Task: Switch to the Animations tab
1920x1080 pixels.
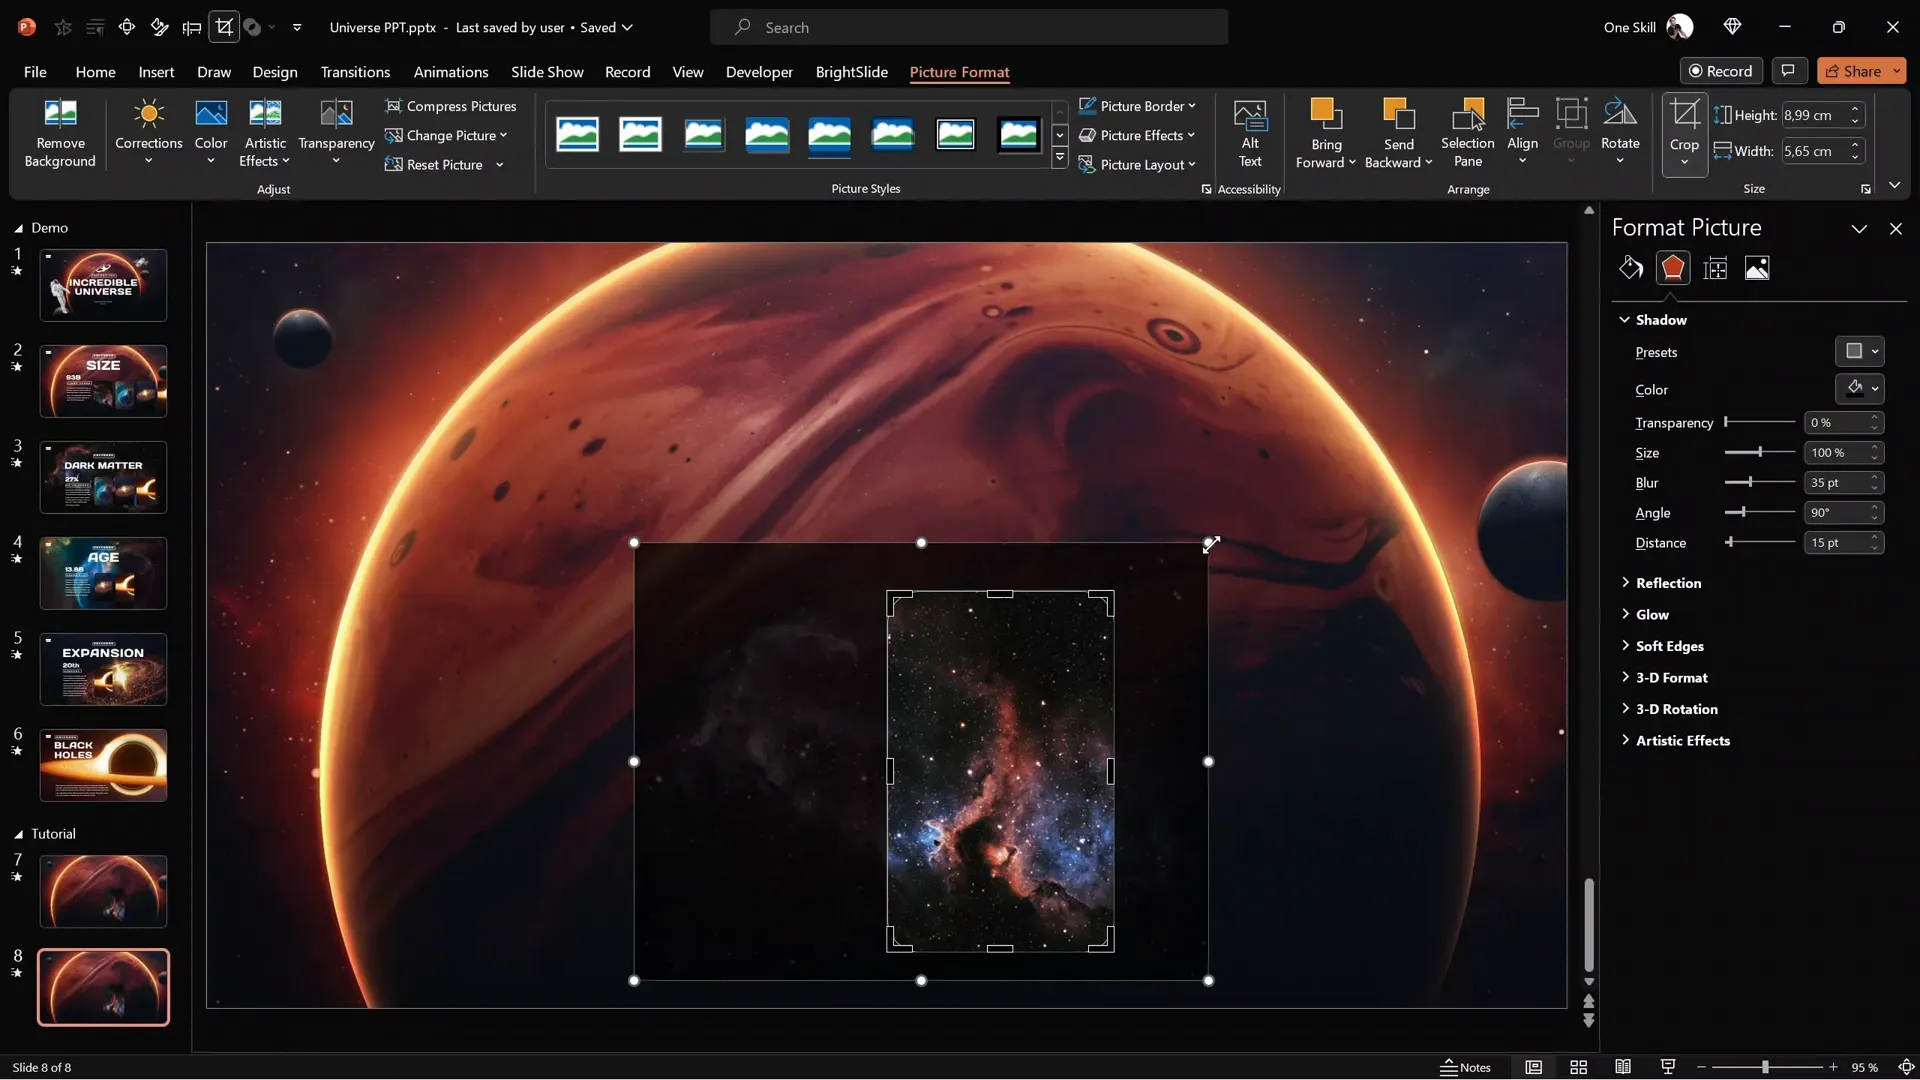Action: (451, 72)
